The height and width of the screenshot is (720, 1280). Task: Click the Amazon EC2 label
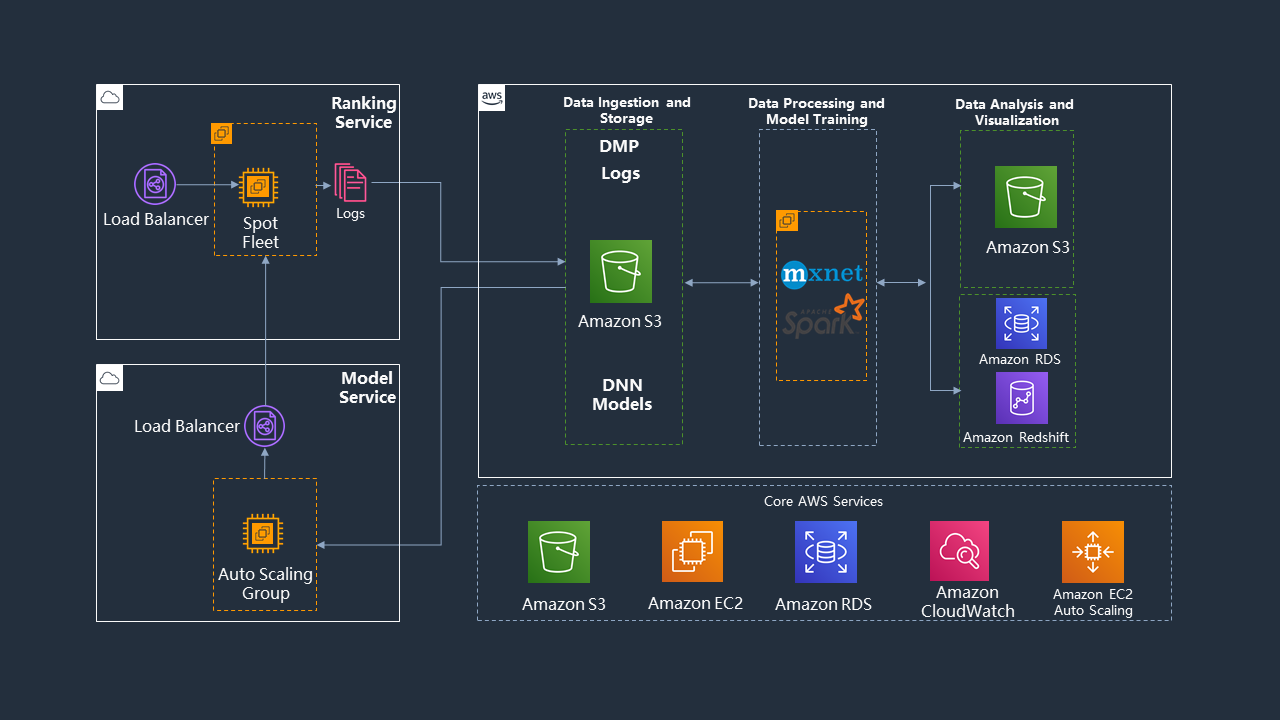695,603
